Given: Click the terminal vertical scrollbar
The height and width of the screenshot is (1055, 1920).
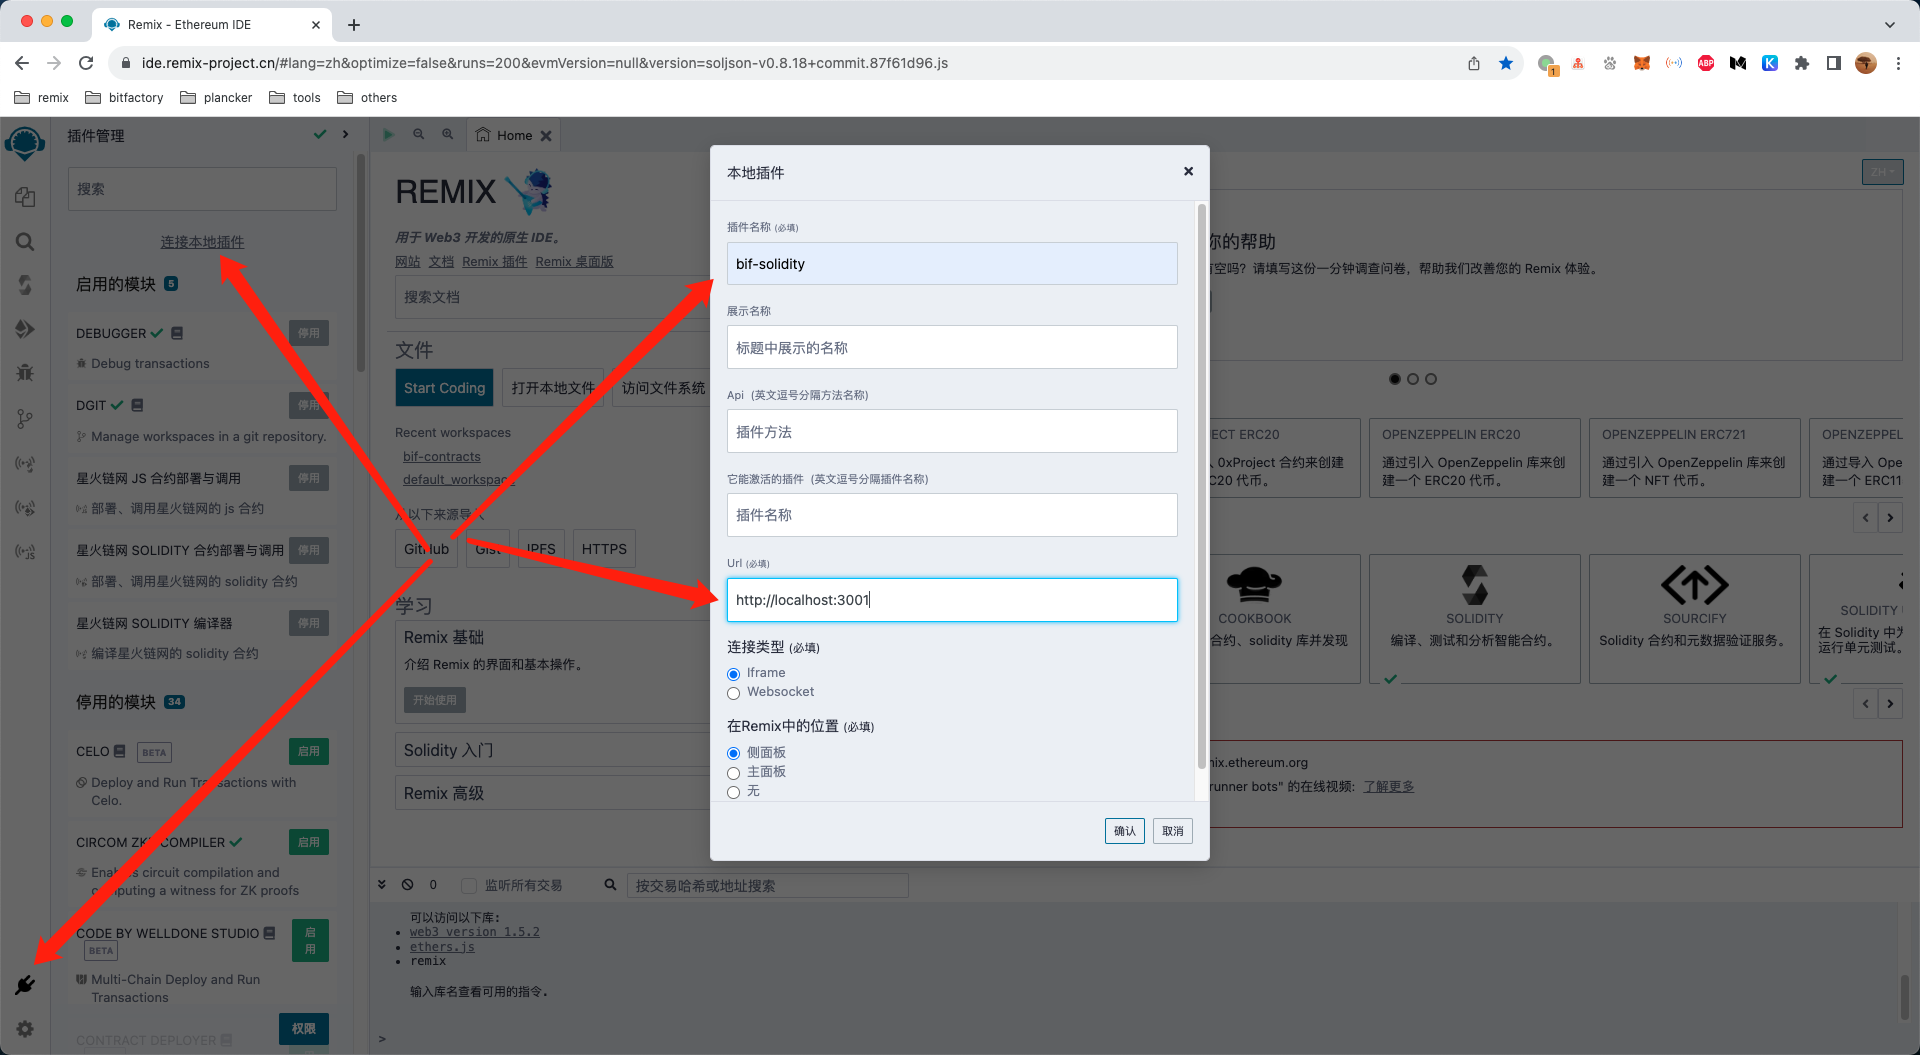Looking at the screenshot, I should 1905,997.
